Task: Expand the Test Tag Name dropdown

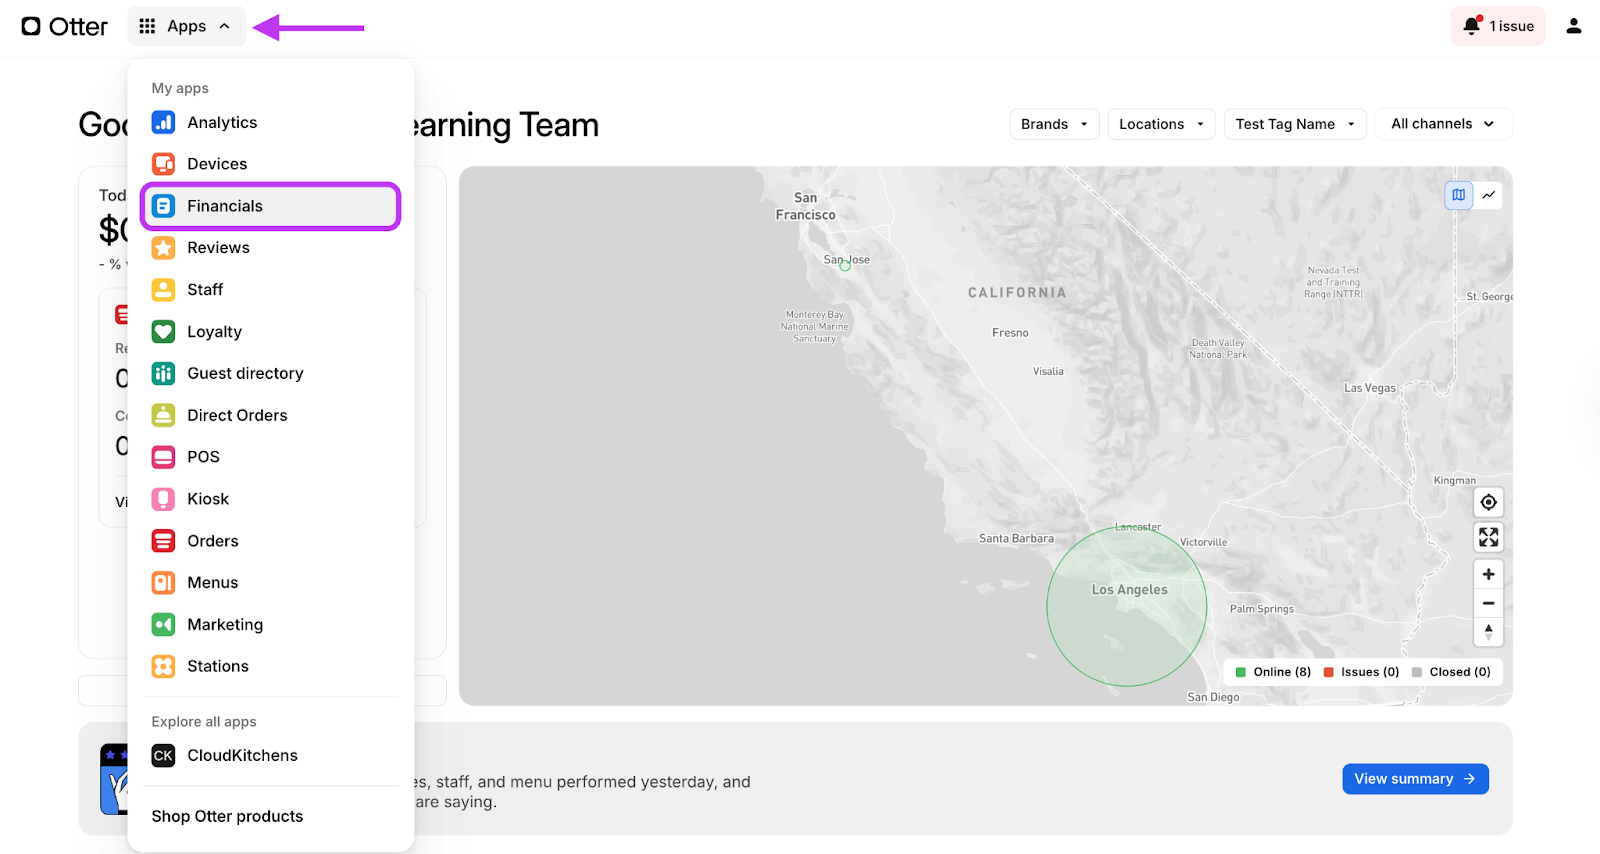Action: [1295, 124]
